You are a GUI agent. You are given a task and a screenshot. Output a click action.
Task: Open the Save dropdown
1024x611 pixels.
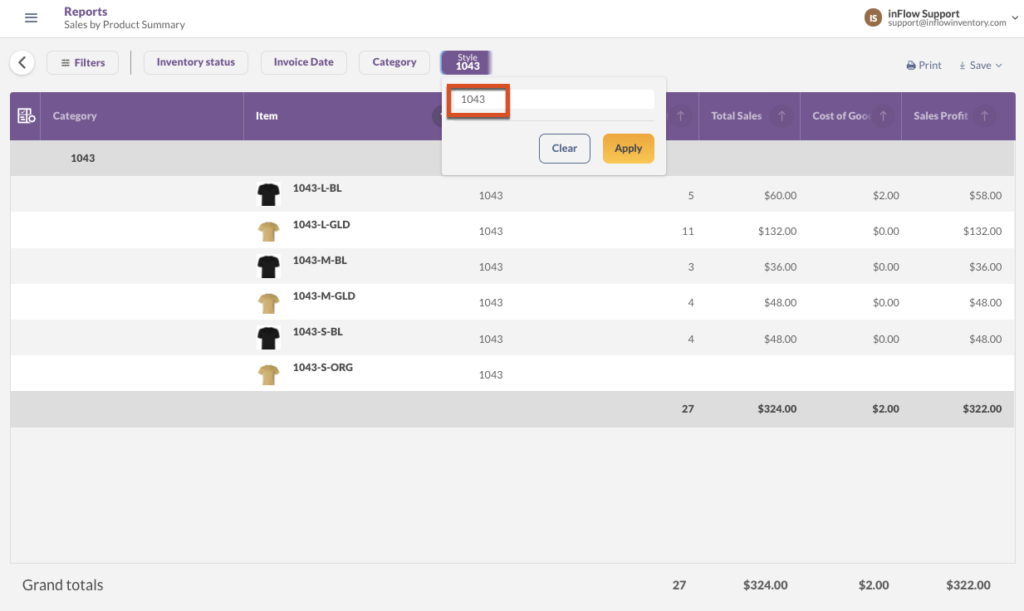coord(980,65)
